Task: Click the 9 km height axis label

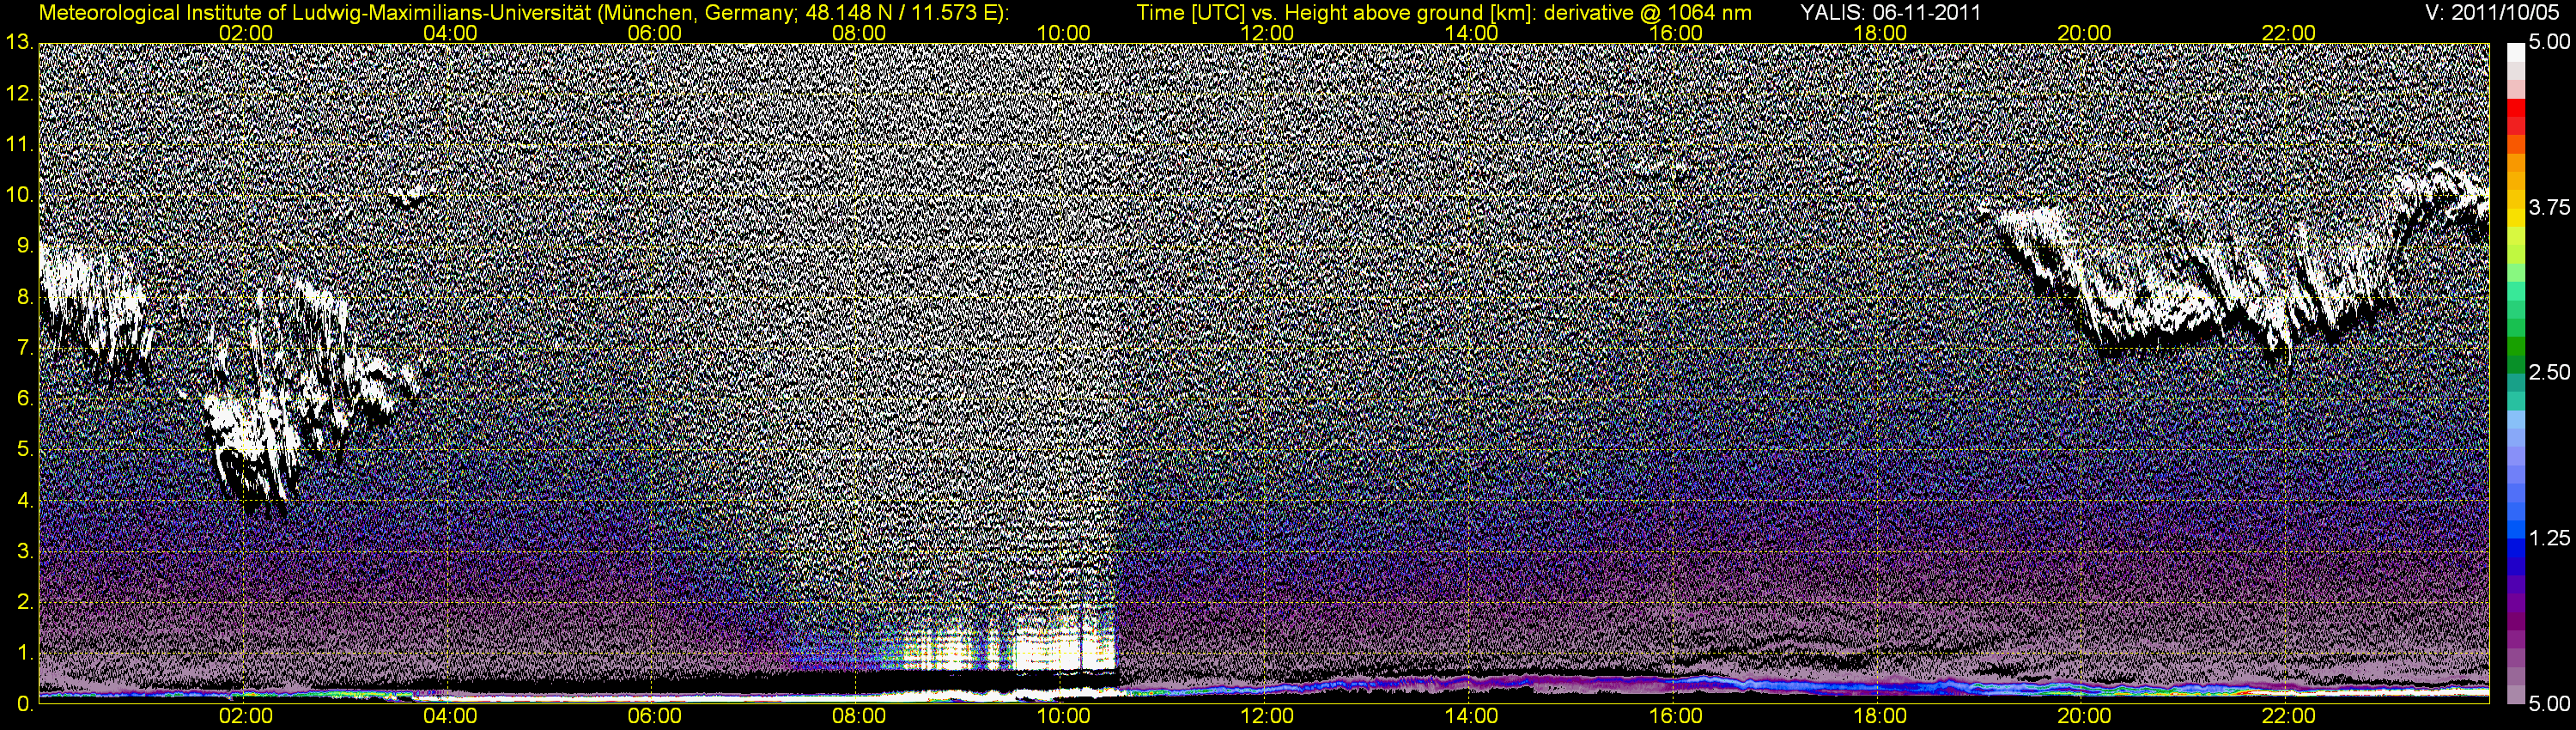Action: point(24,246)
